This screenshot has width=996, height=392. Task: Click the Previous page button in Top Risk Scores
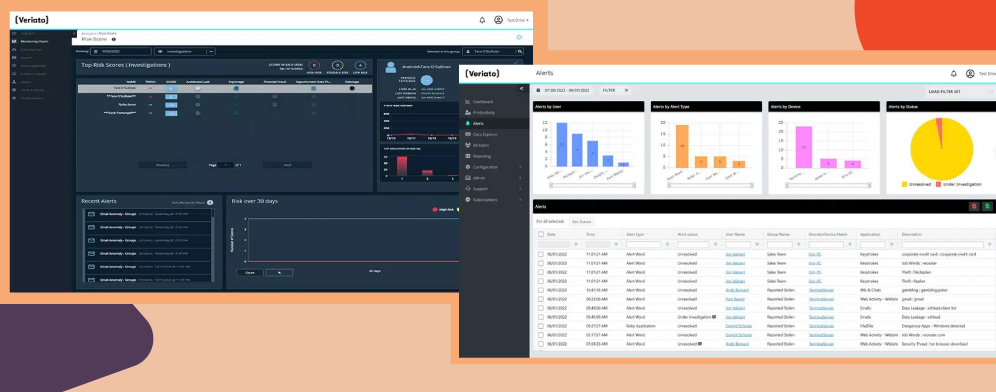point(163,165)
